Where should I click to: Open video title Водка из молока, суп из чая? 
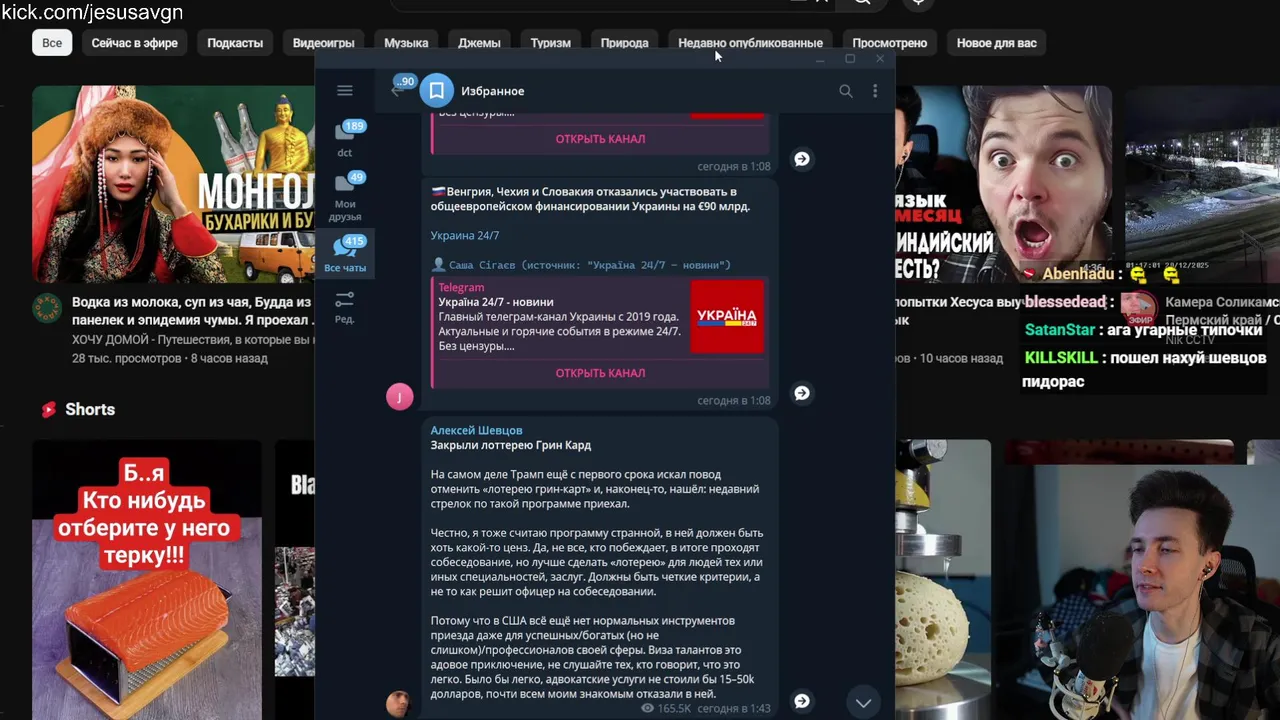[x=191, y=311]
